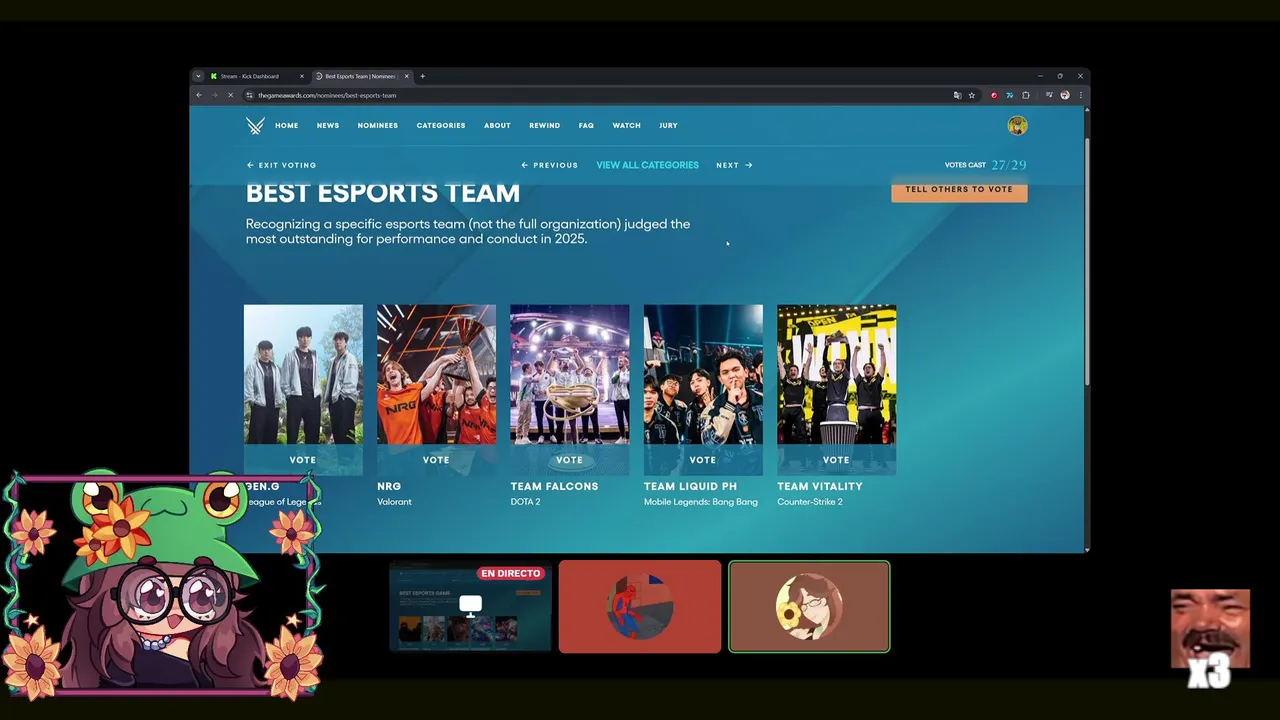The width and height of the screenshot is (1280, 720).
Task: Select the EN DIRECTO screen share thumbnail
Action: [470, 607]
